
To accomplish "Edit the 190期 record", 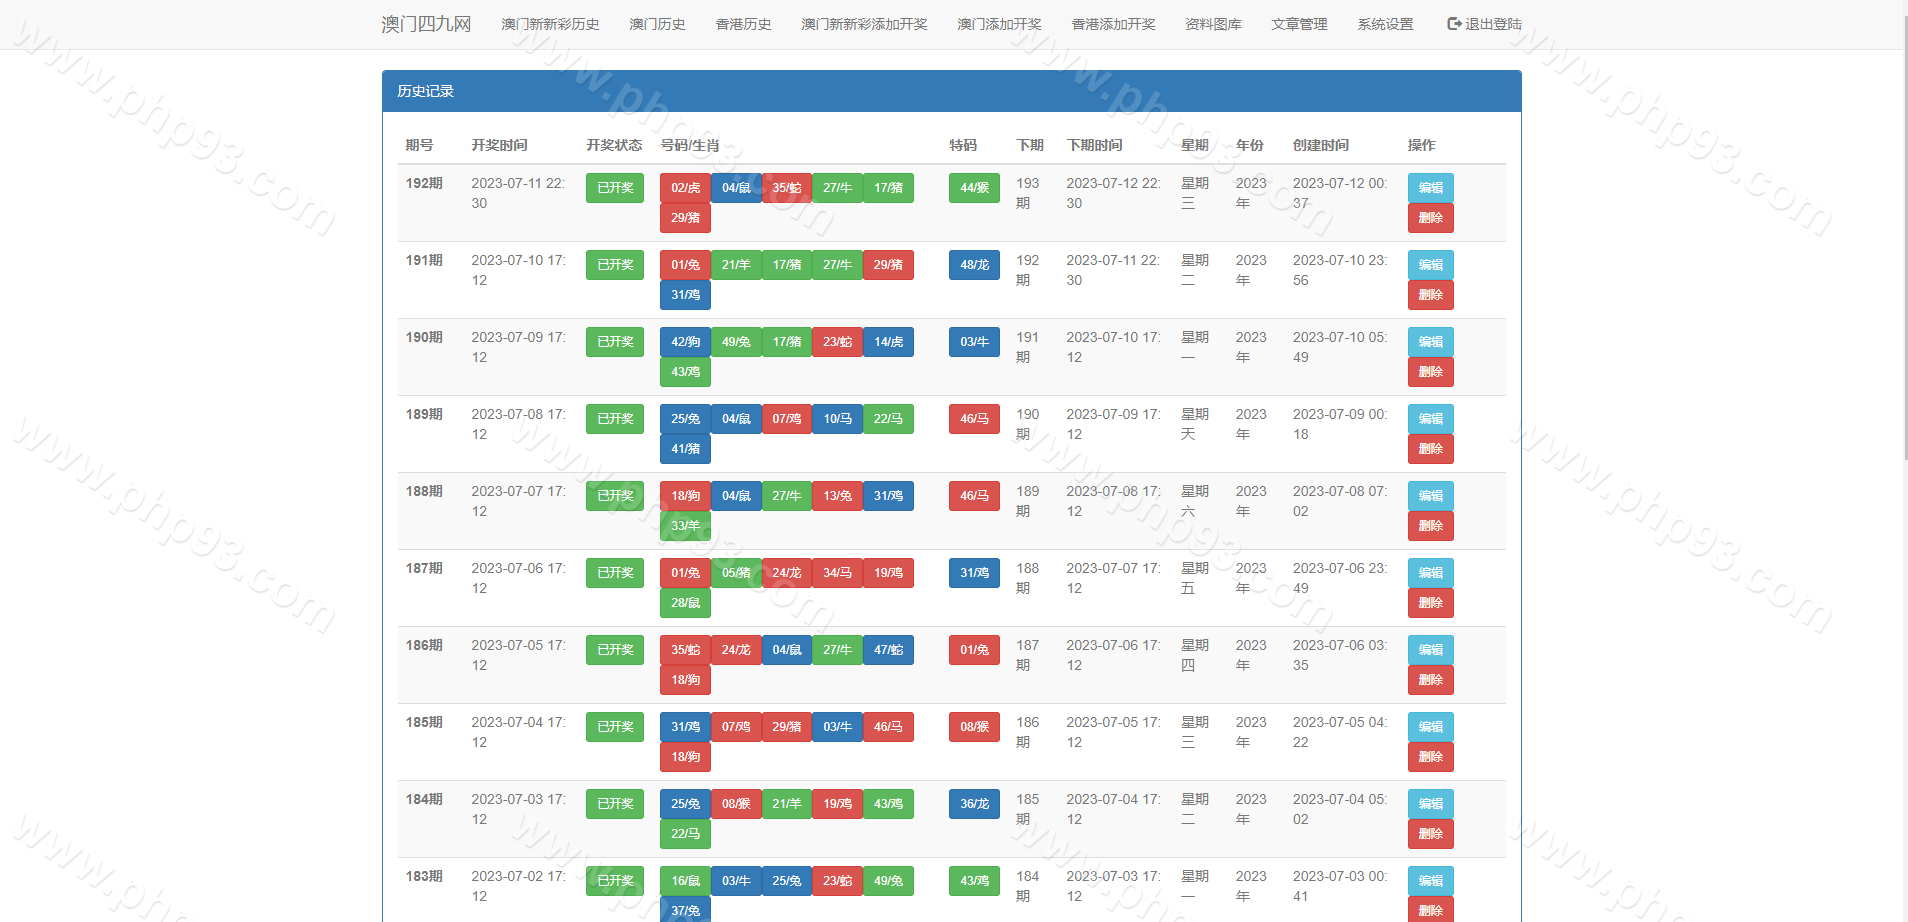I will pos(1430,342).
